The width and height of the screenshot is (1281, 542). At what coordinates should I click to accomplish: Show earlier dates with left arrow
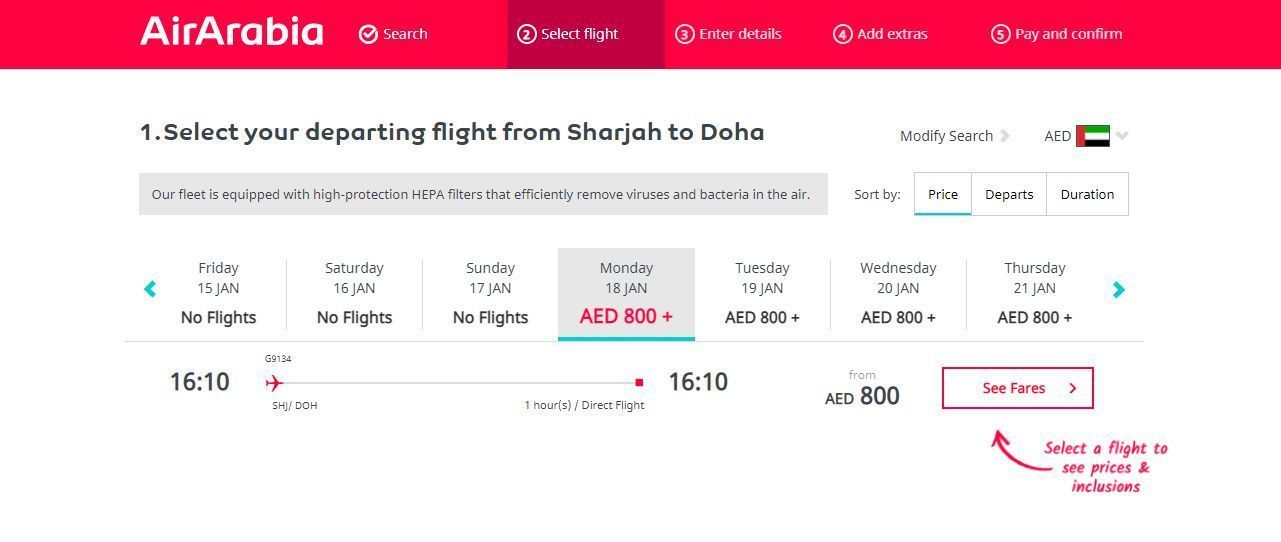150,290
